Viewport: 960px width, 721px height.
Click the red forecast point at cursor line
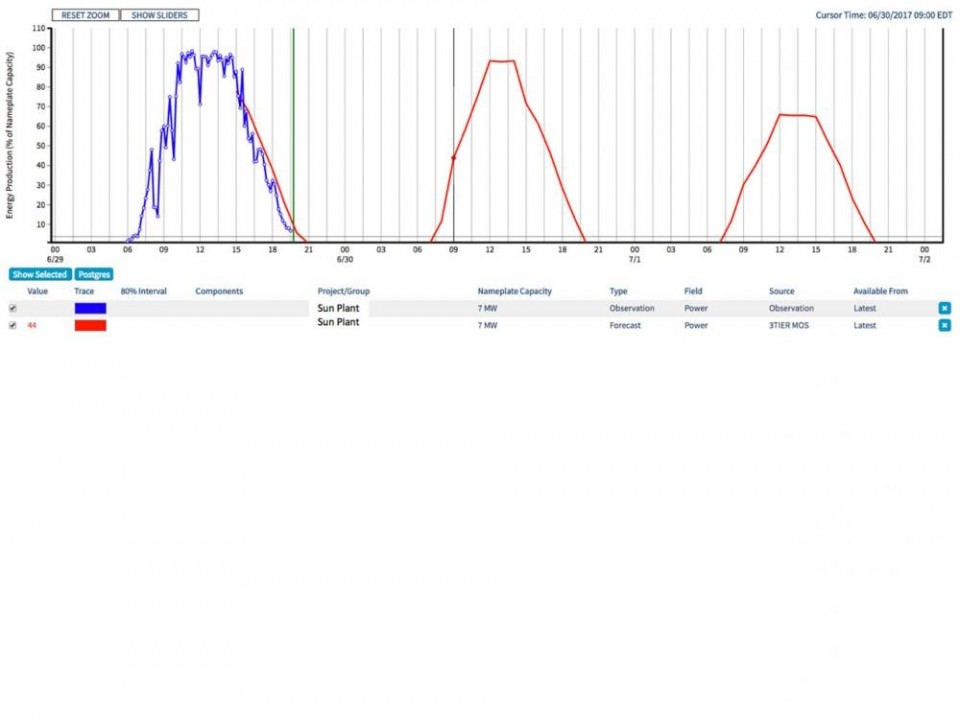click(x=453, y=158)
